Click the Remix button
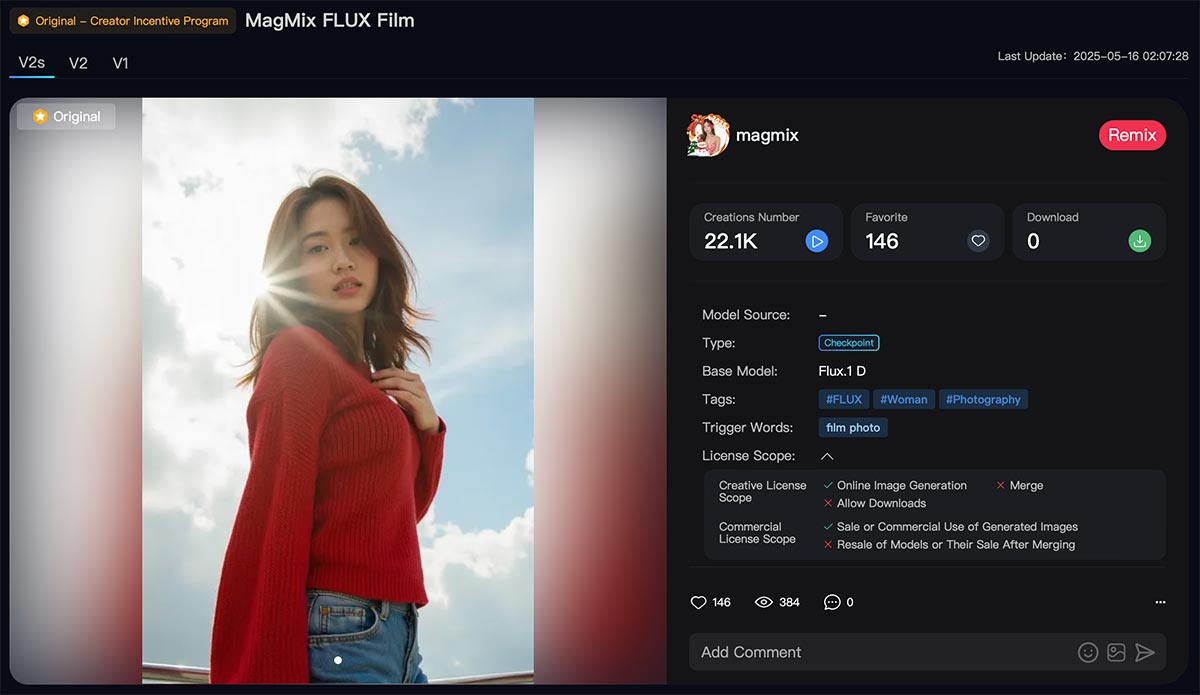The image size is (1200, 695). (x=1132, y=135)
